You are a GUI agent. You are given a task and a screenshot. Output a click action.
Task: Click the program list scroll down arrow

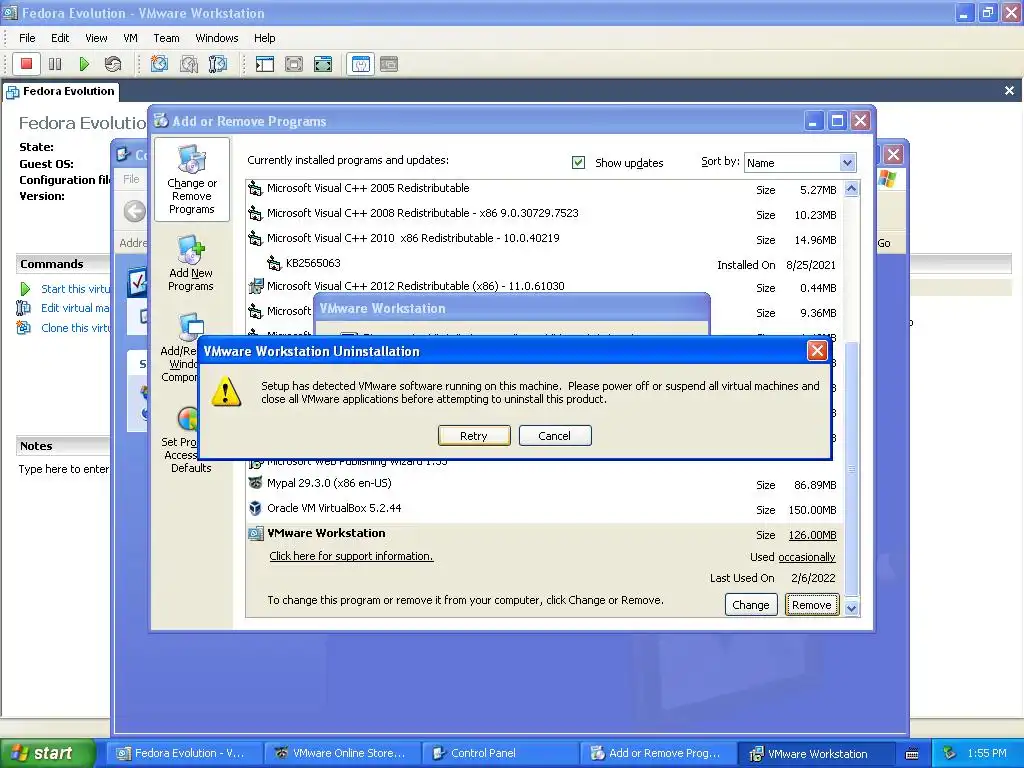coord(852,608)
